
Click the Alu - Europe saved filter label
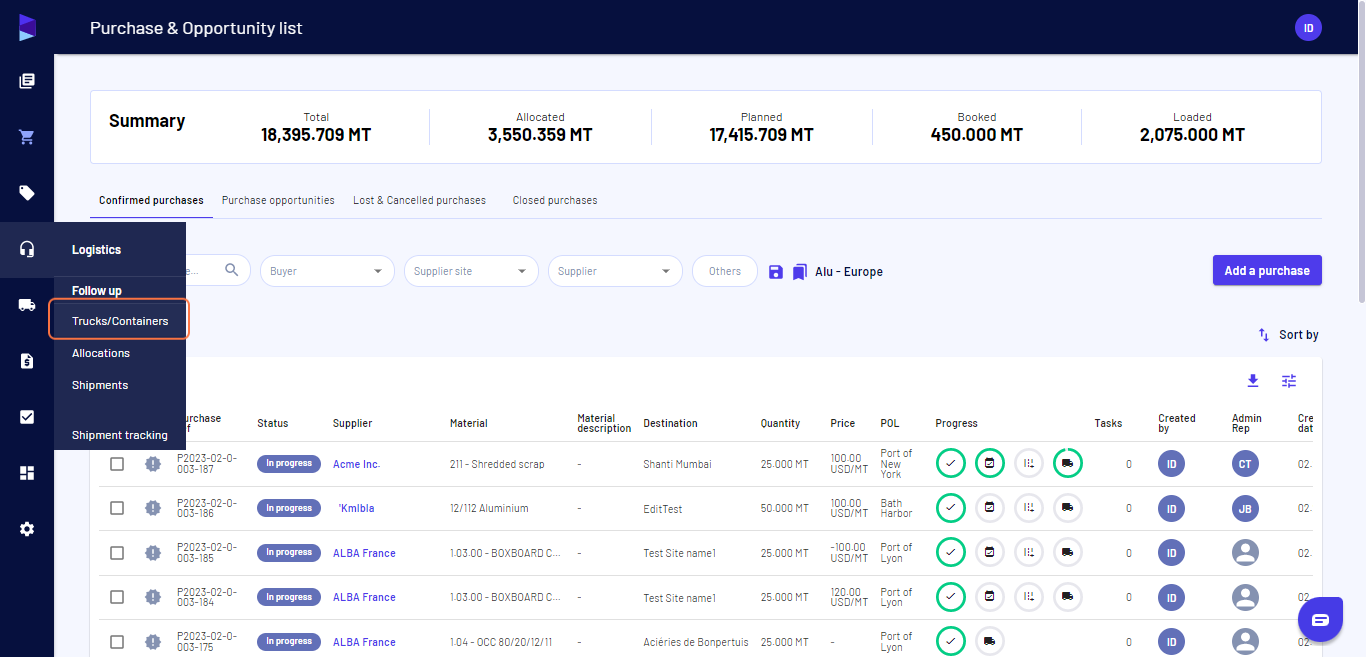(849, 272)
